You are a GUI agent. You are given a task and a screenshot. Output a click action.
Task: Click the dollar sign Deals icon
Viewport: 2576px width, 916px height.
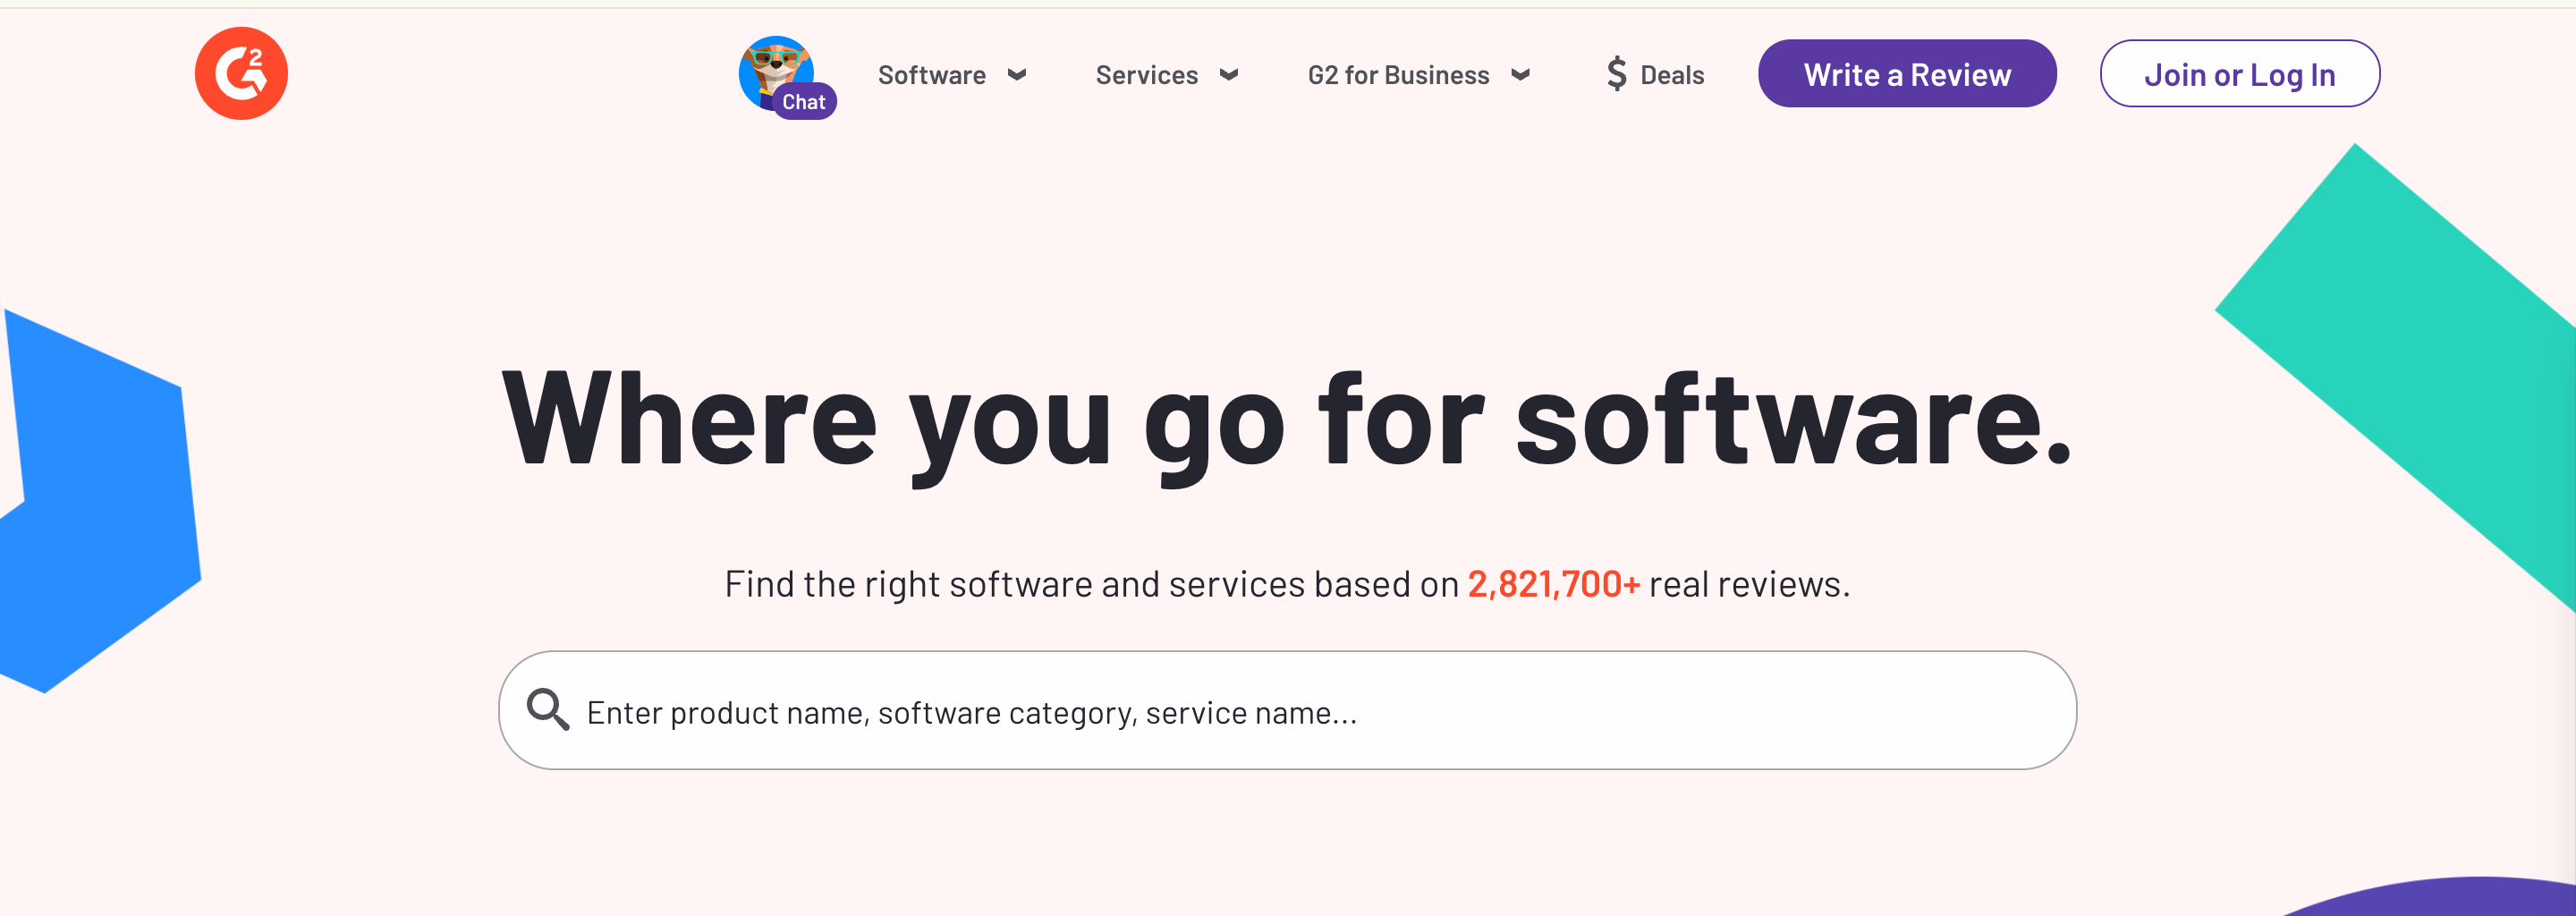click(1616, 74)
